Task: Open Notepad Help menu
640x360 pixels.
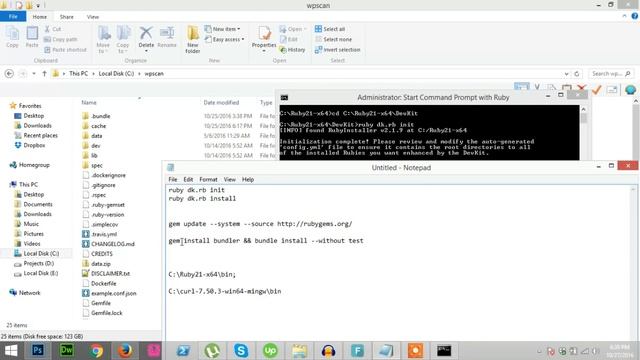Action: point(248,179)
